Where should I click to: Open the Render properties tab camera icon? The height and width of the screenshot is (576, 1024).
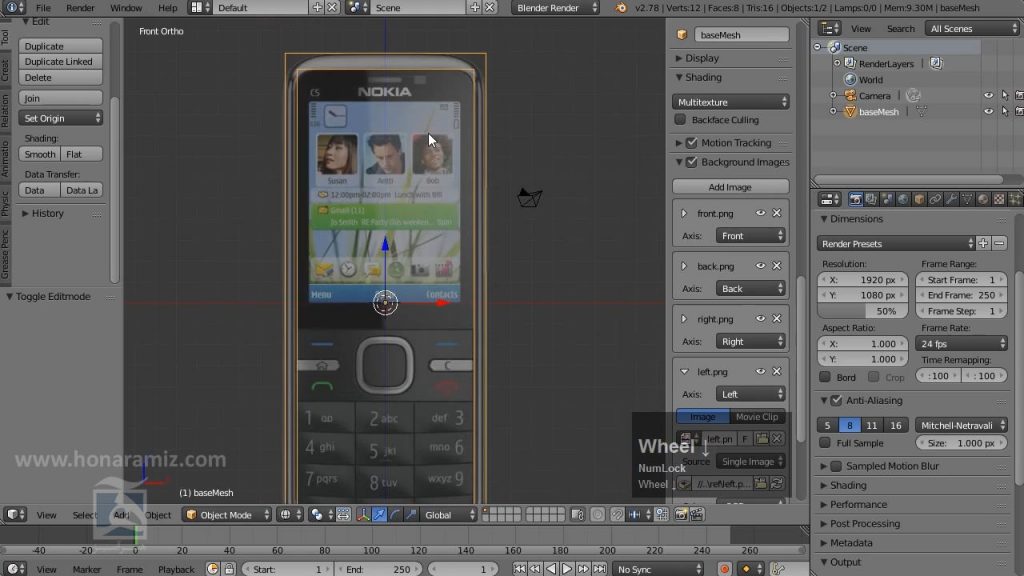(x=855, y=199)
